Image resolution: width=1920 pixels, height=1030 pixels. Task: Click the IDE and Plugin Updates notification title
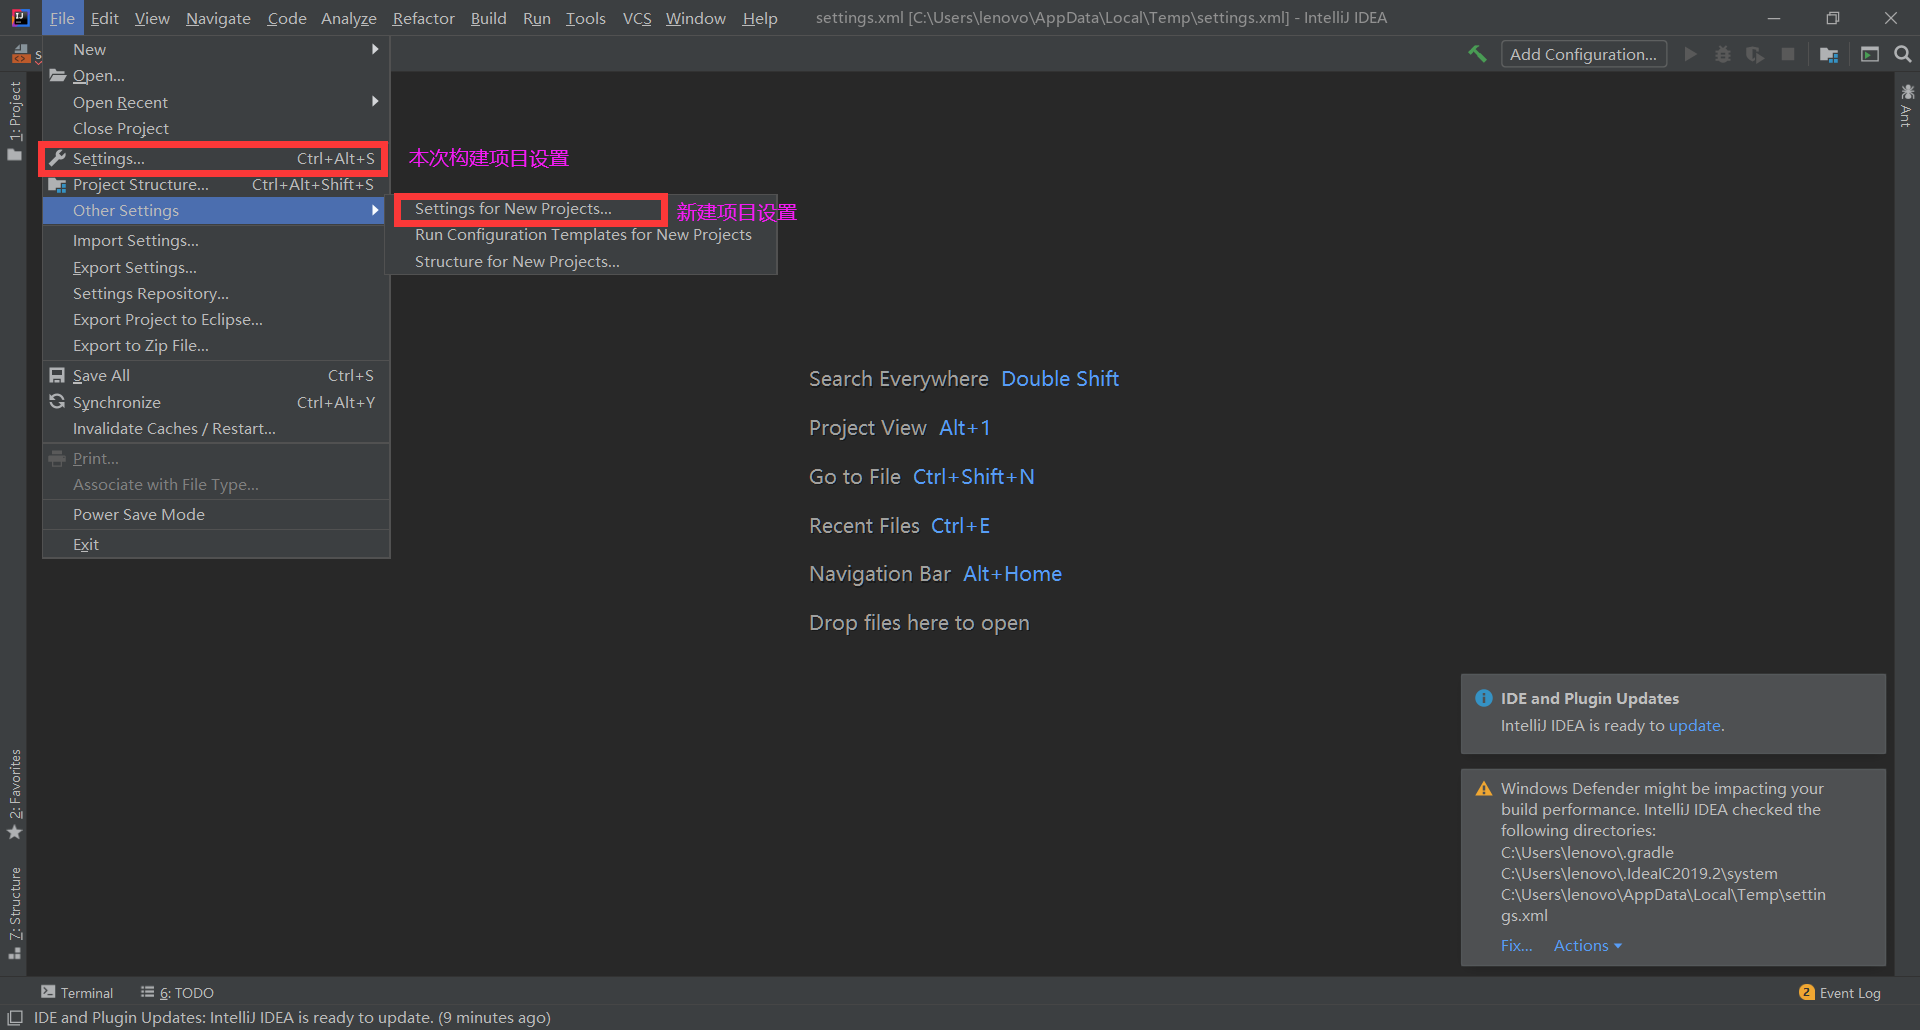click(1589, 698)
